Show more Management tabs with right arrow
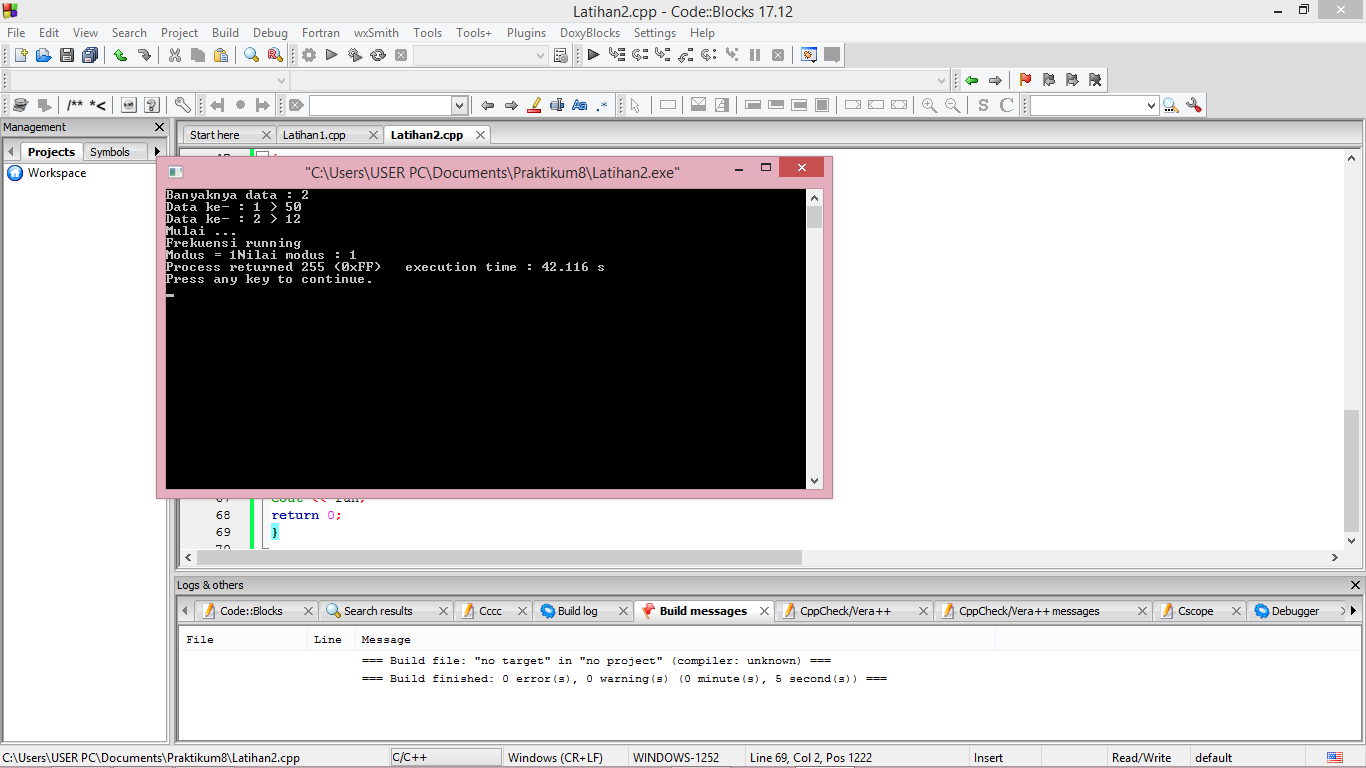The width and height of the screenshot is (1366, 768). click(157, 152)
